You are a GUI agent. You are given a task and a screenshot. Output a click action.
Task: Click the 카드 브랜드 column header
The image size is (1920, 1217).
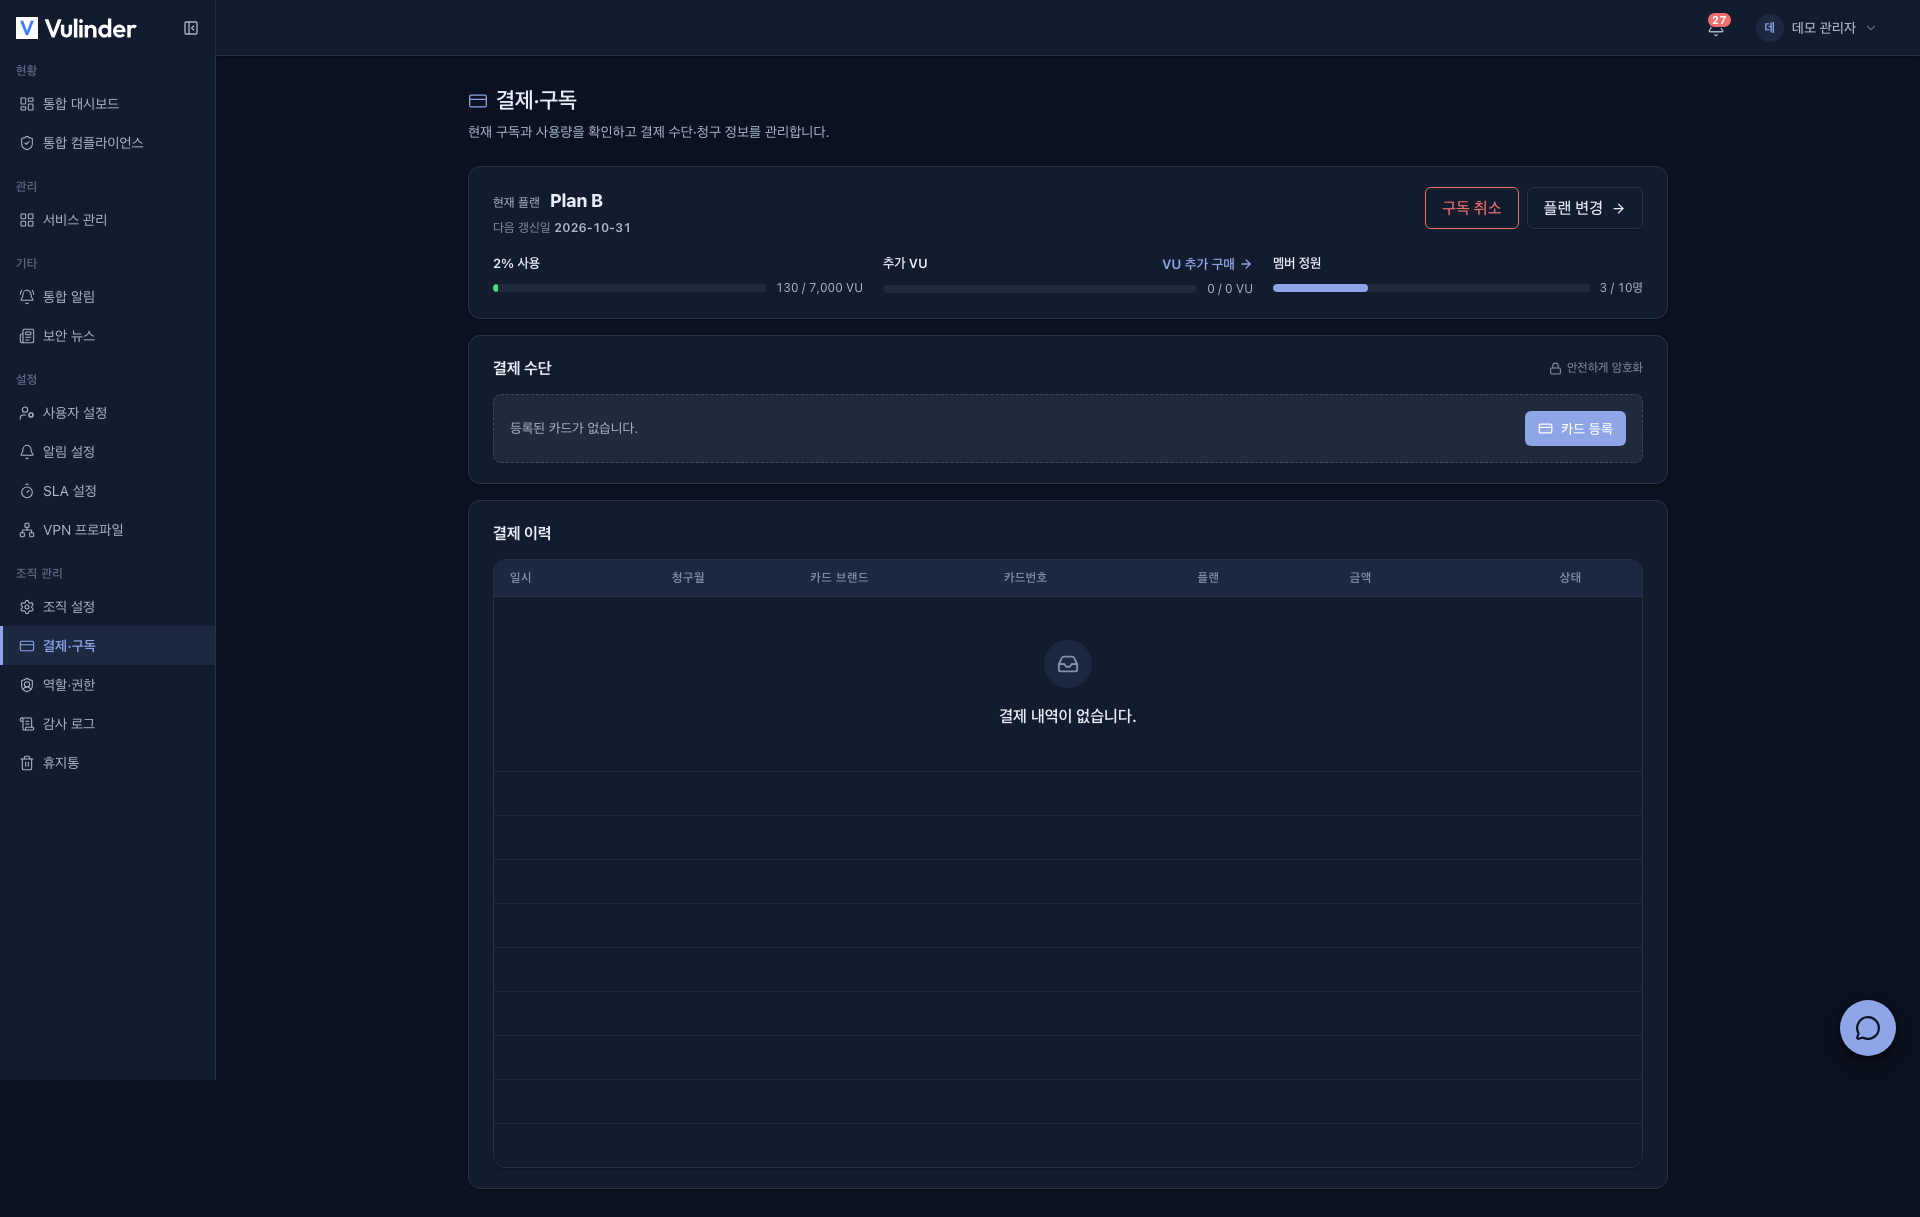(839, 578)
